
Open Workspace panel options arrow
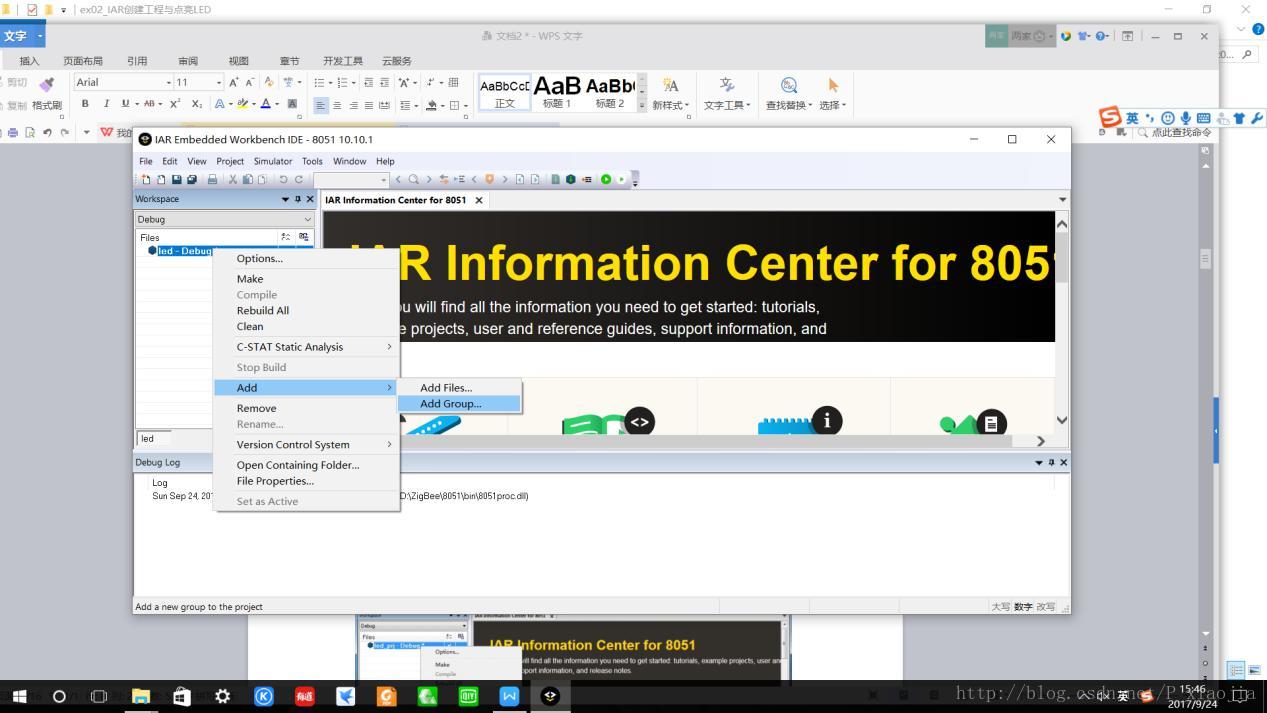pos(285,199)
